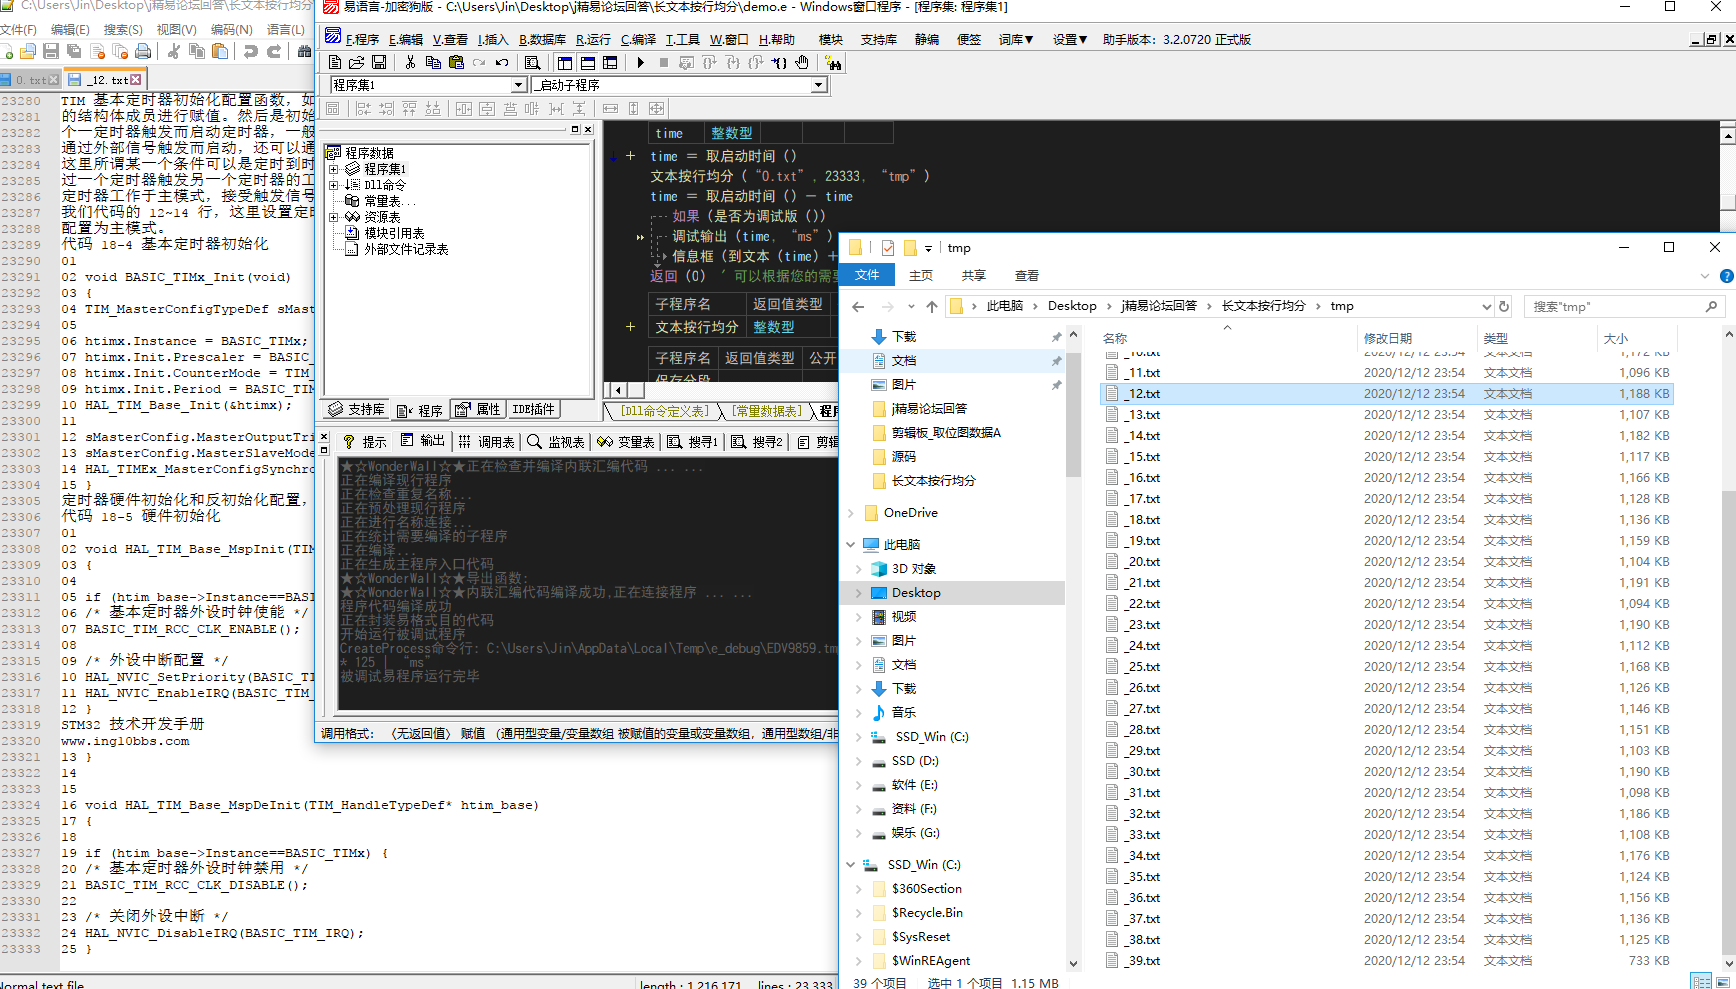
Task: Expand Desktop node in Explorer navigation pane
Action: click(858, 593)
